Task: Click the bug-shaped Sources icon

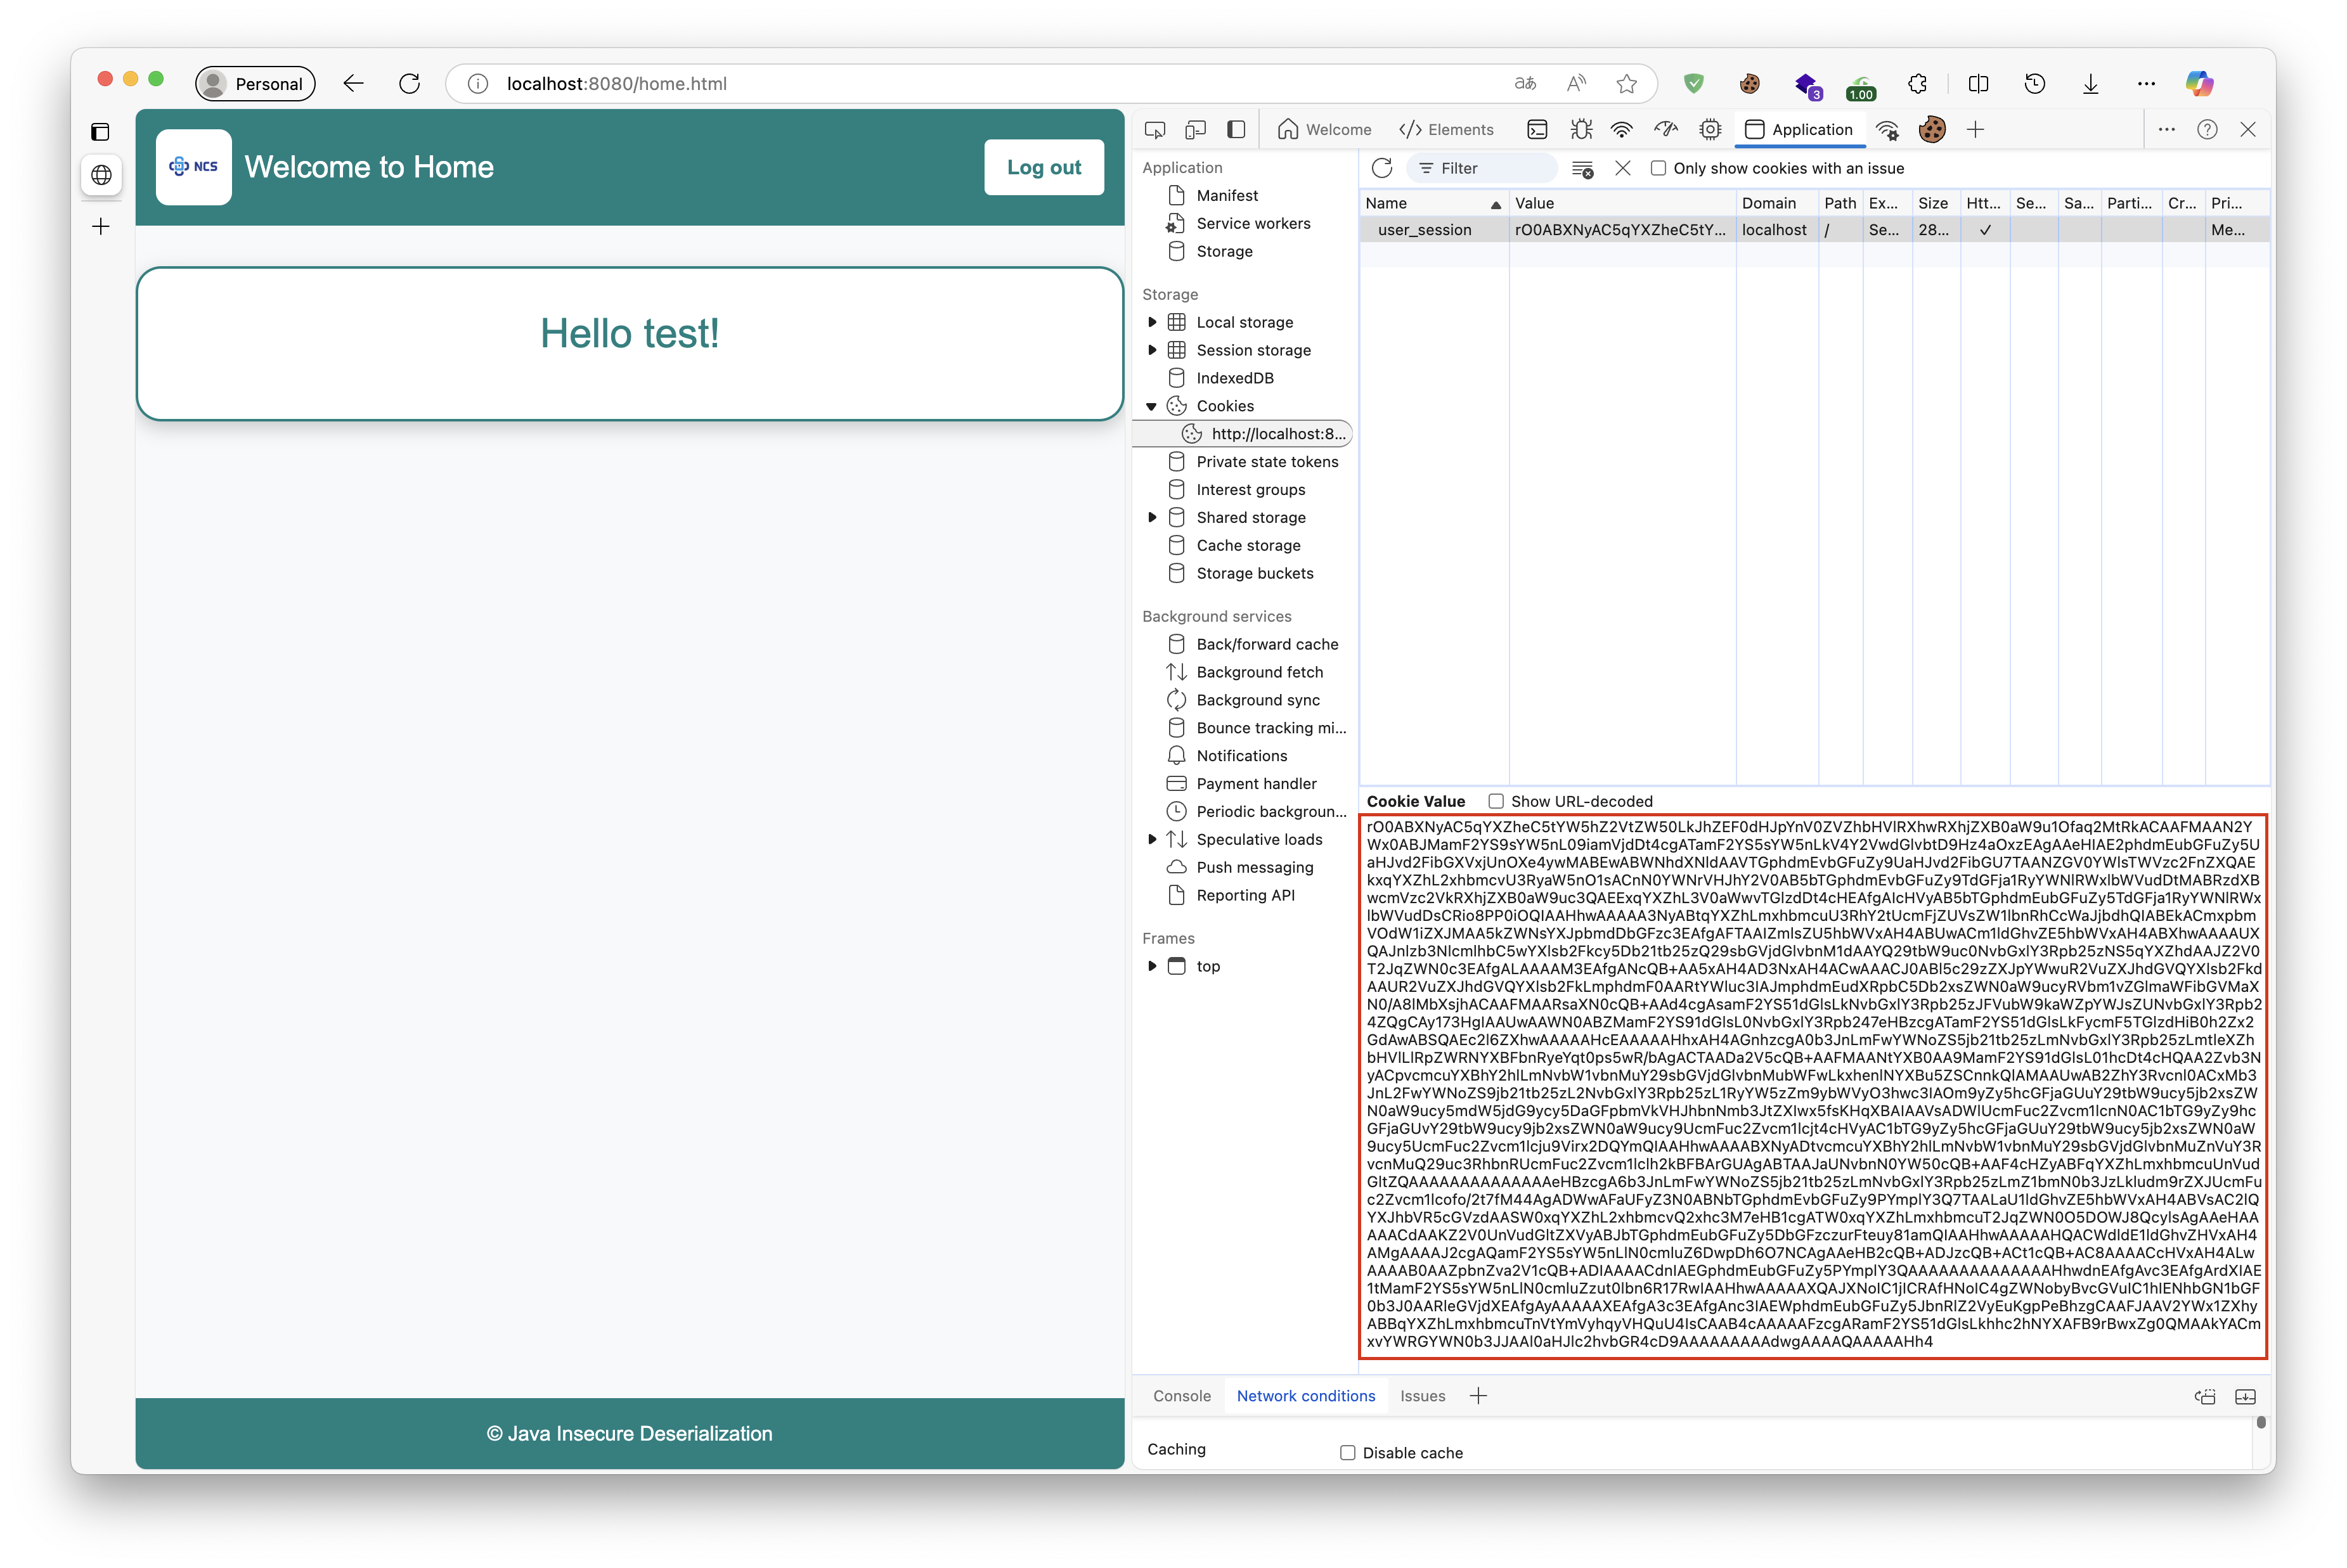Action: pos(1581,130)
